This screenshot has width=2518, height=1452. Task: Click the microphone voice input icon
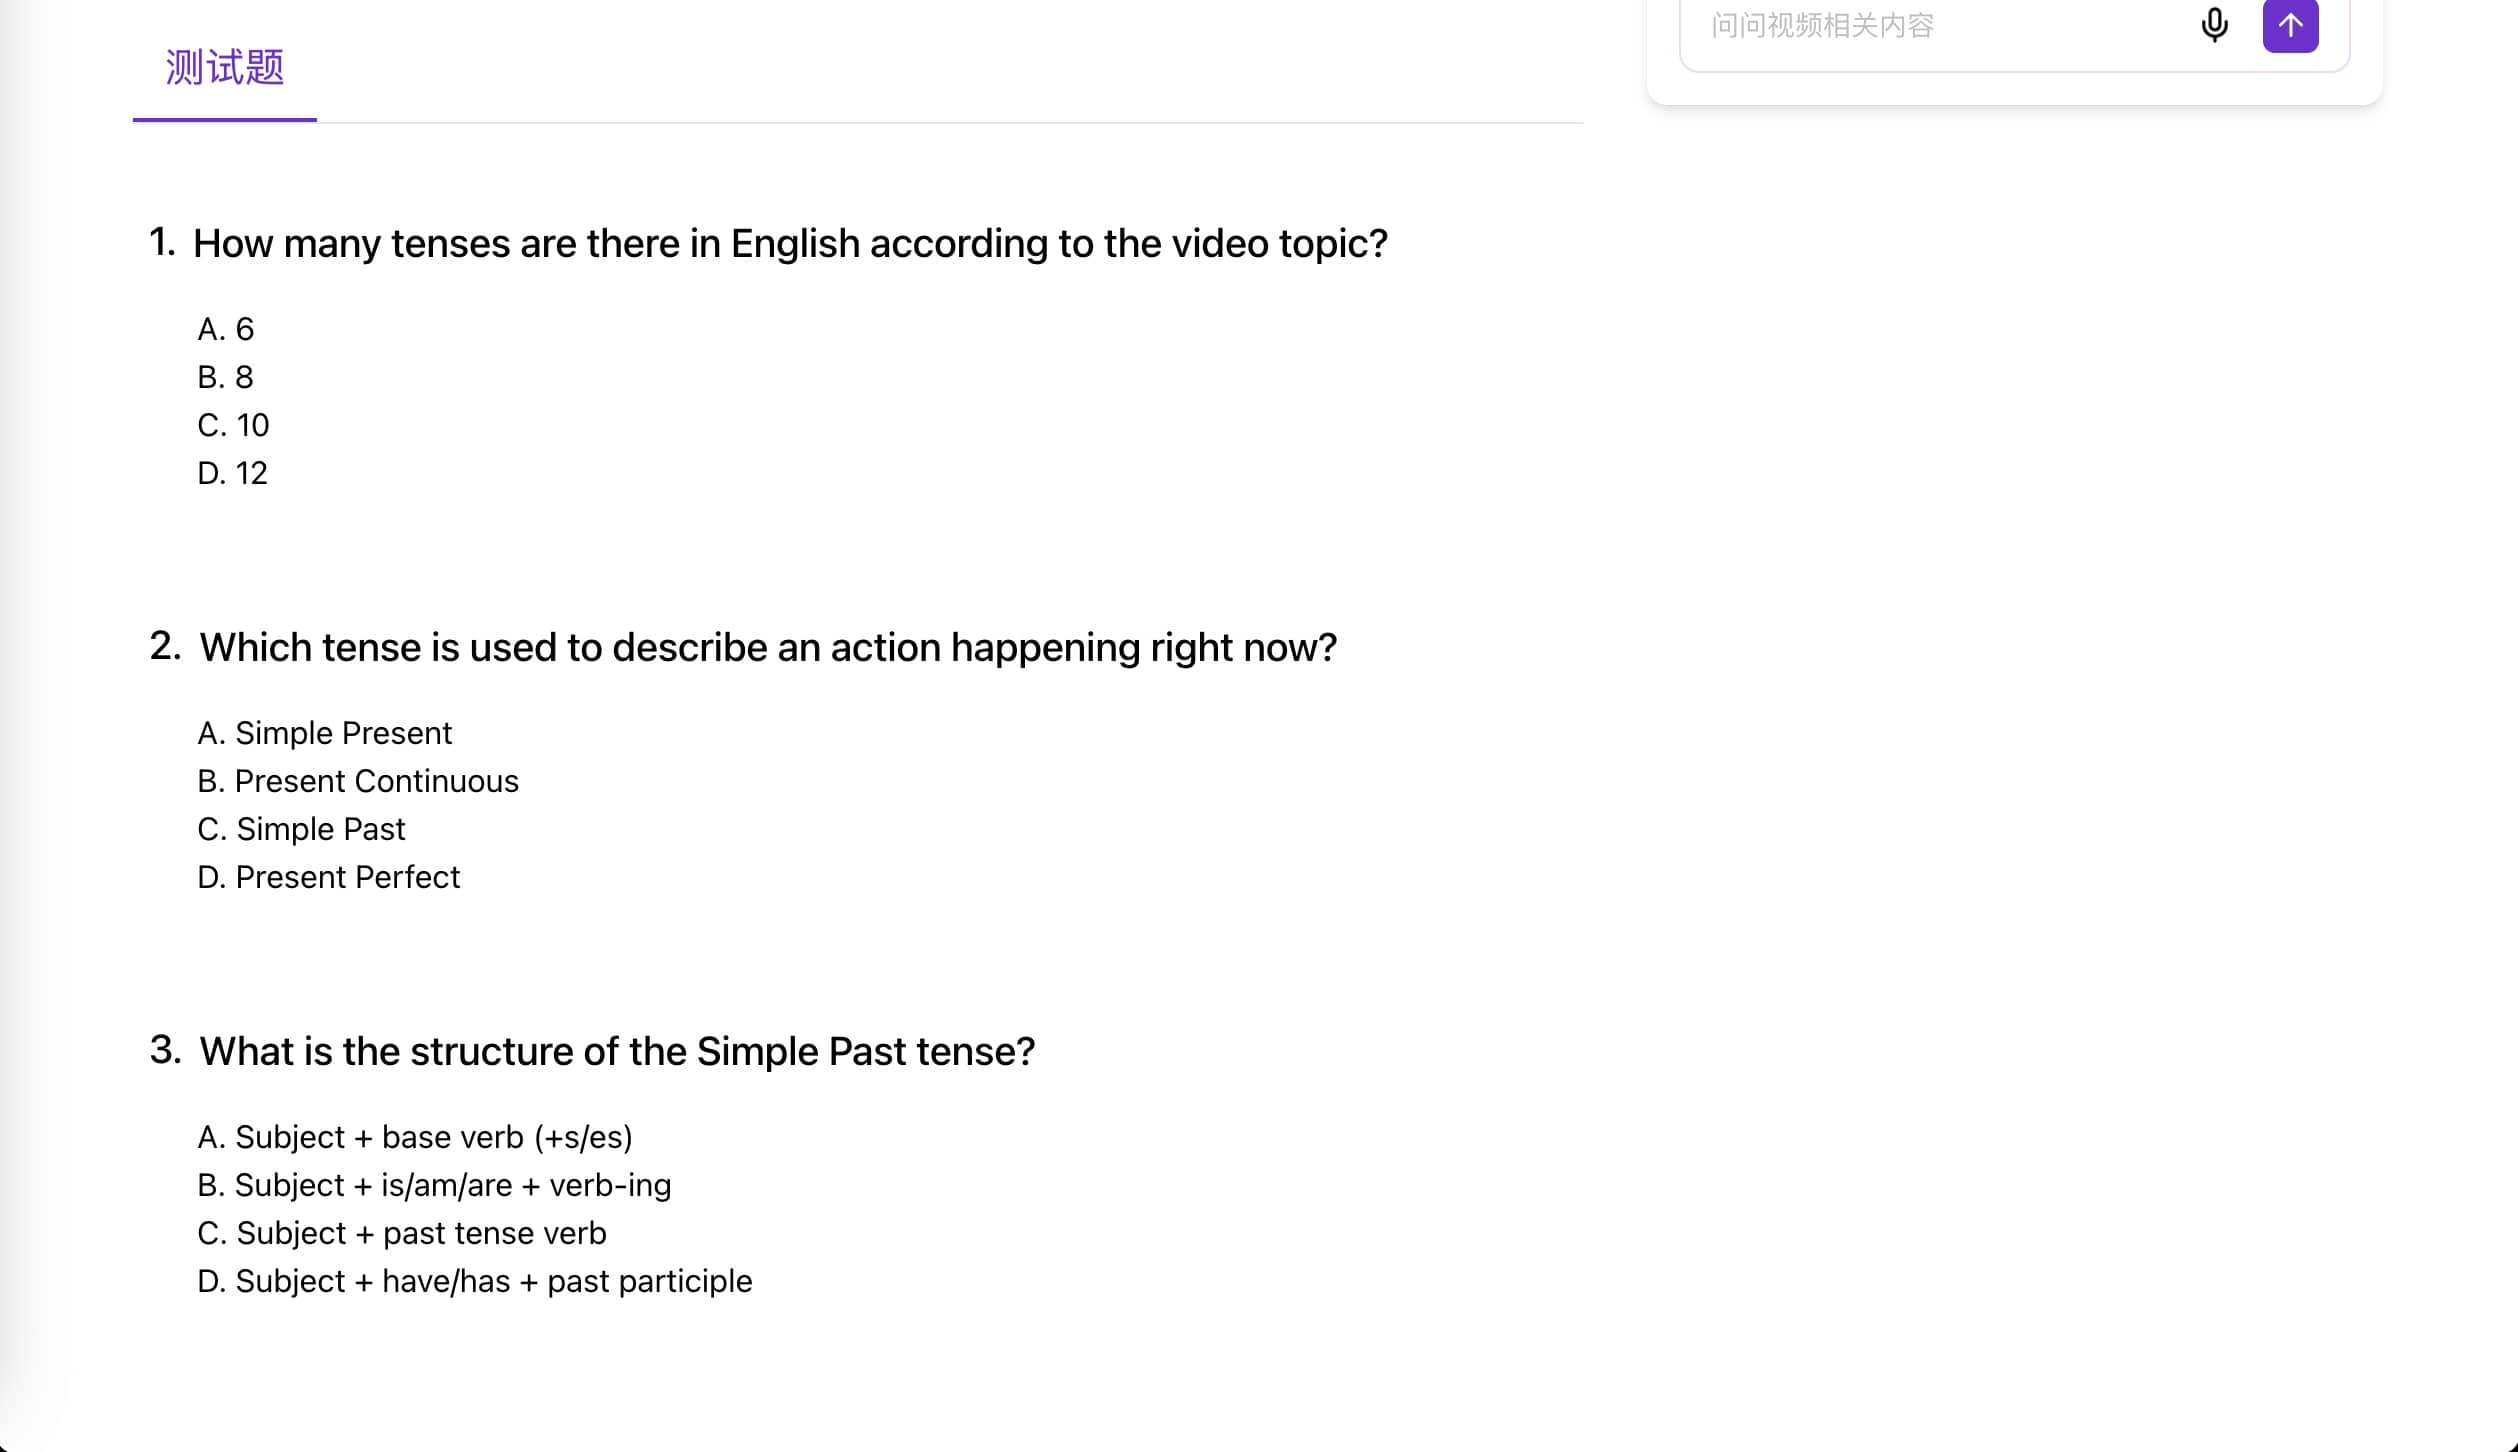2214,24
